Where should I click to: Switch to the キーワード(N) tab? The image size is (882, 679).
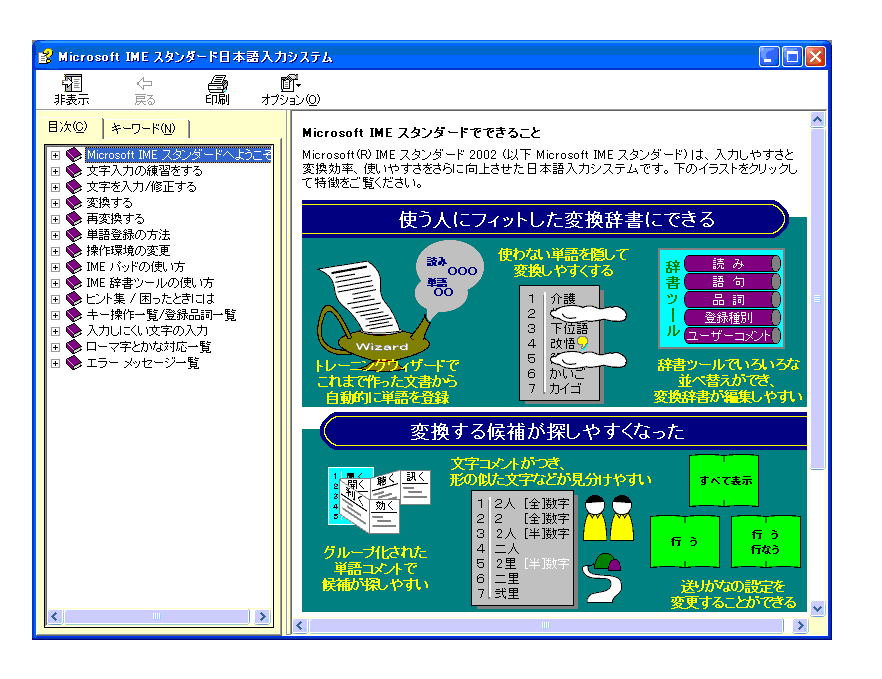coord(143,128)
